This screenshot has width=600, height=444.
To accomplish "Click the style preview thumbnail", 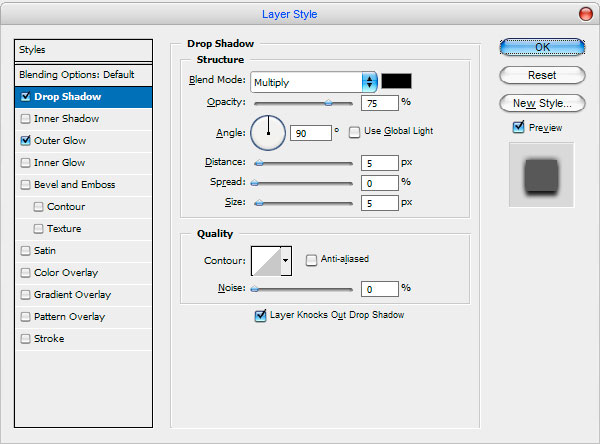I will click(541, 174).
